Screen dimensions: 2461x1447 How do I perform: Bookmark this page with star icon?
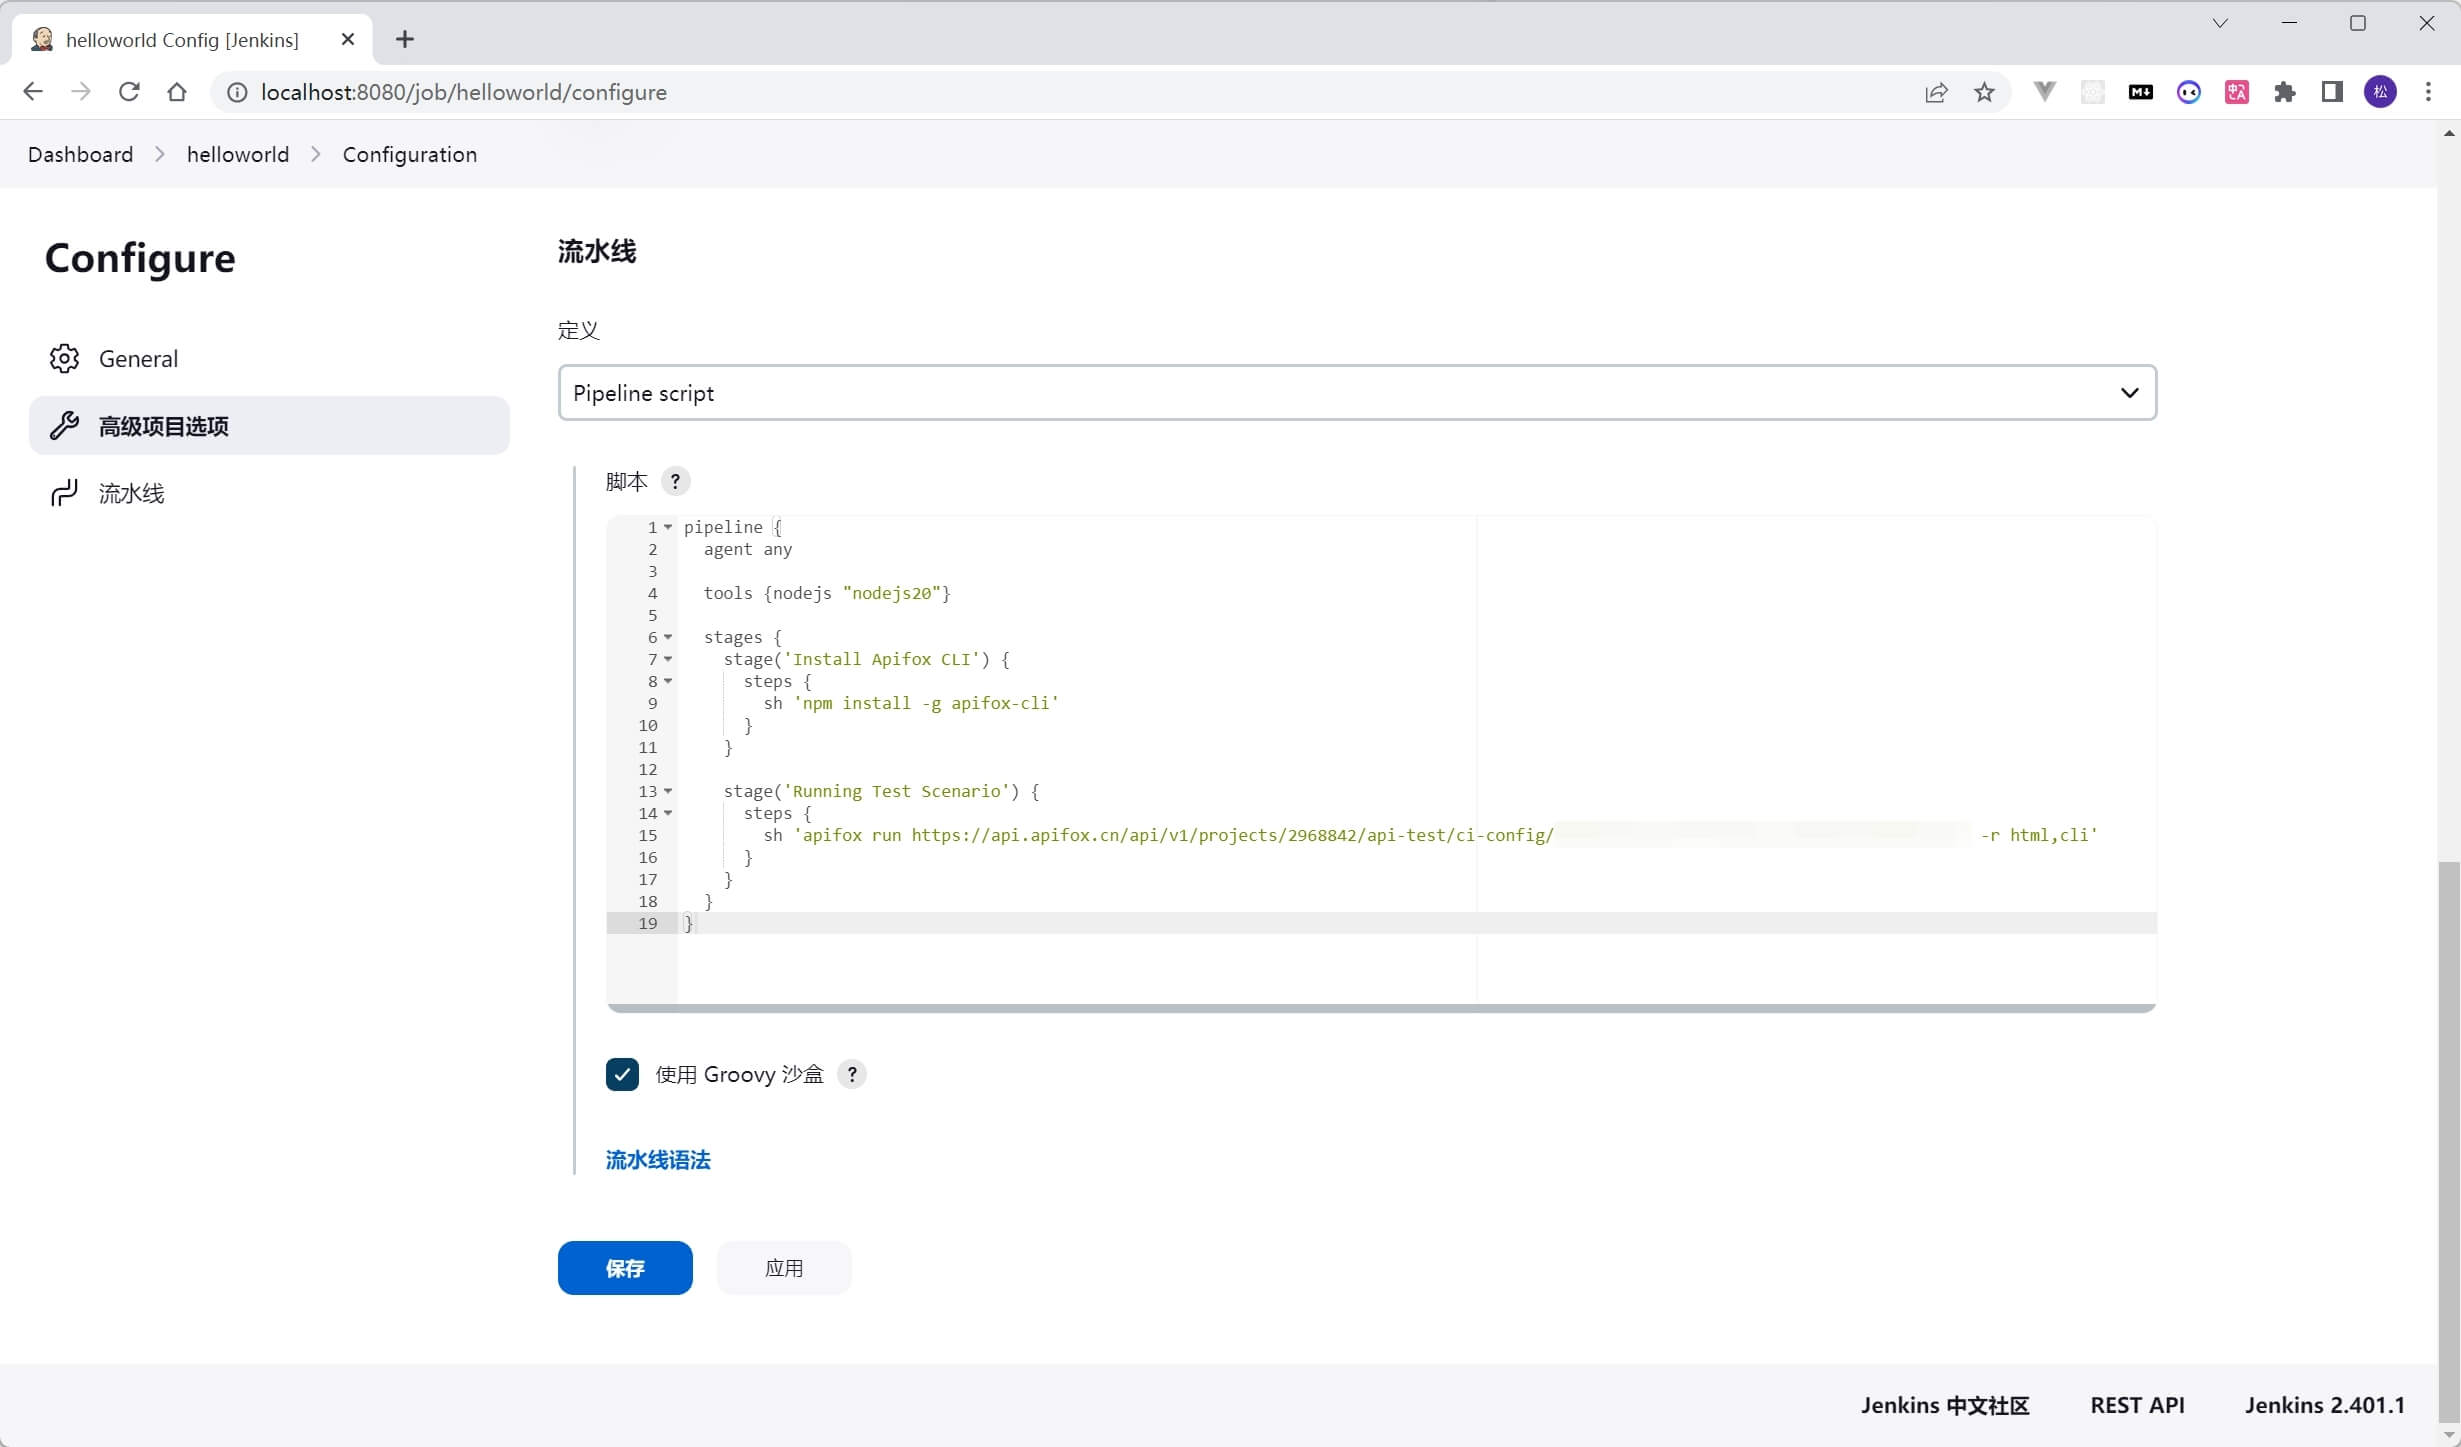point(1984,92)
